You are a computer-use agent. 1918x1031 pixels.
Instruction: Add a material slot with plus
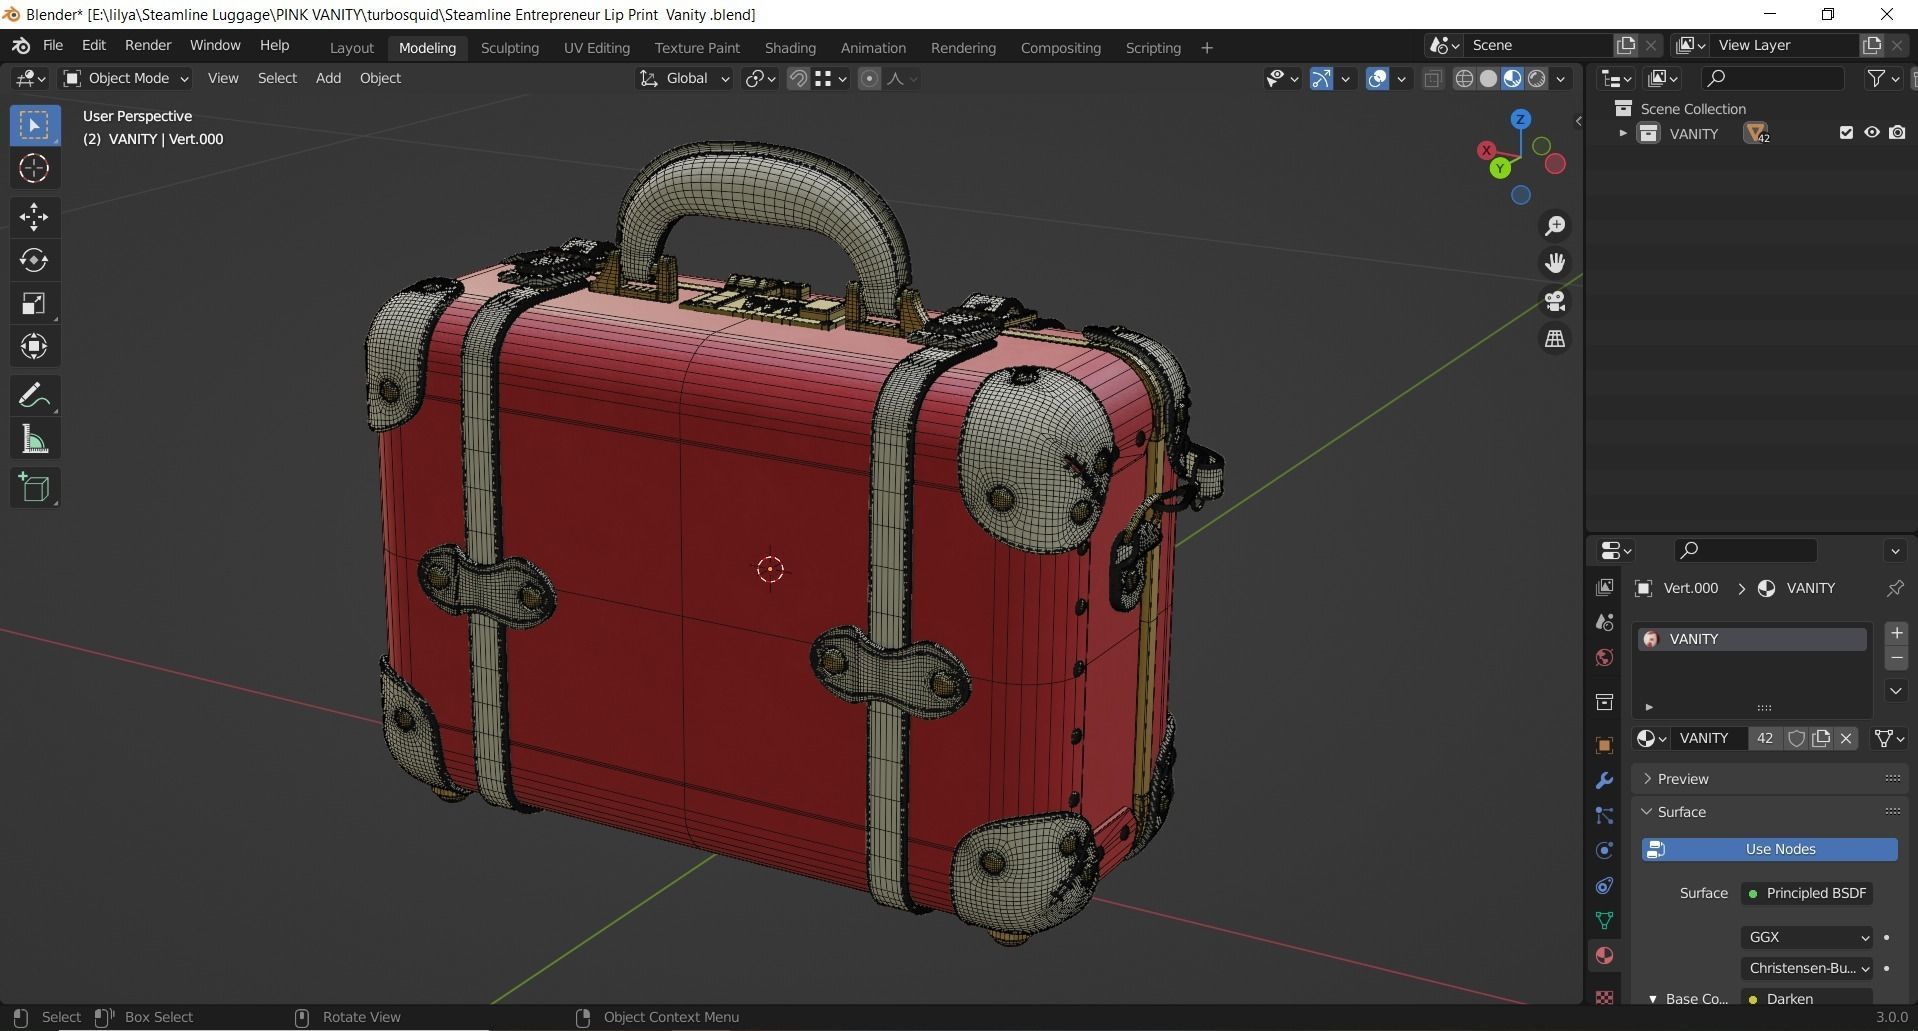point(1896,633)
